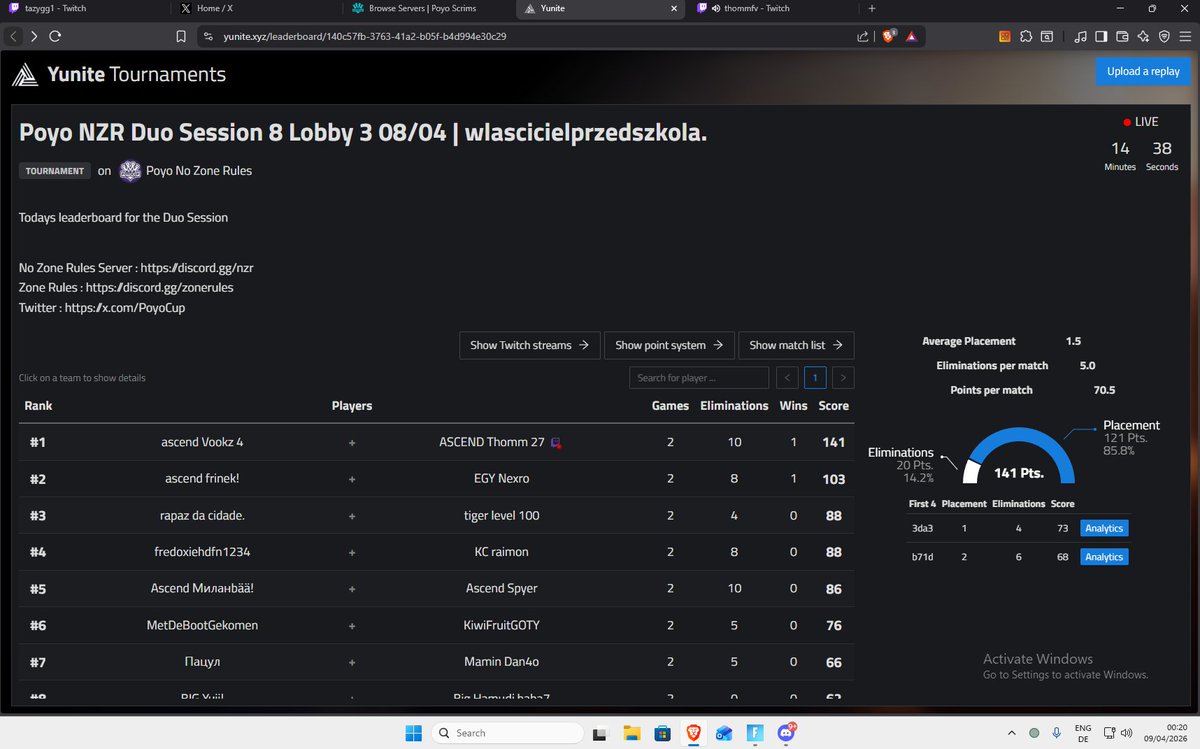
Task: Go back with the browser back arrow
Action: pyautogui.click(x=13, y=36)
